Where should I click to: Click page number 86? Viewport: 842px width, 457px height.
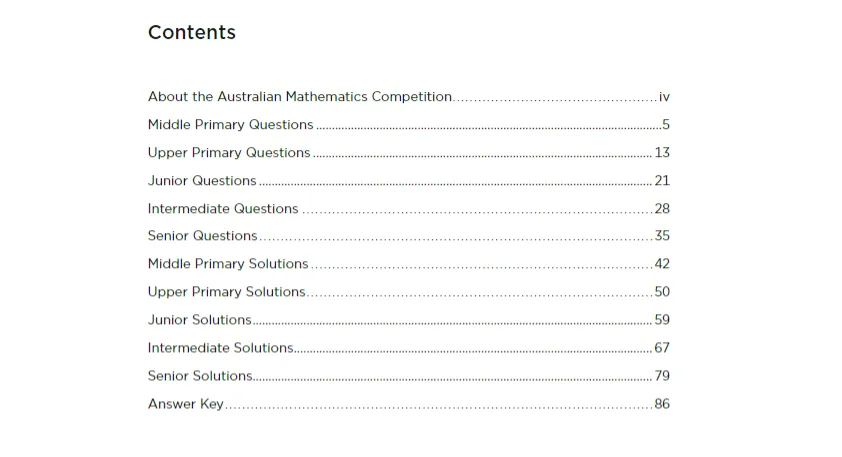(662, 404)
